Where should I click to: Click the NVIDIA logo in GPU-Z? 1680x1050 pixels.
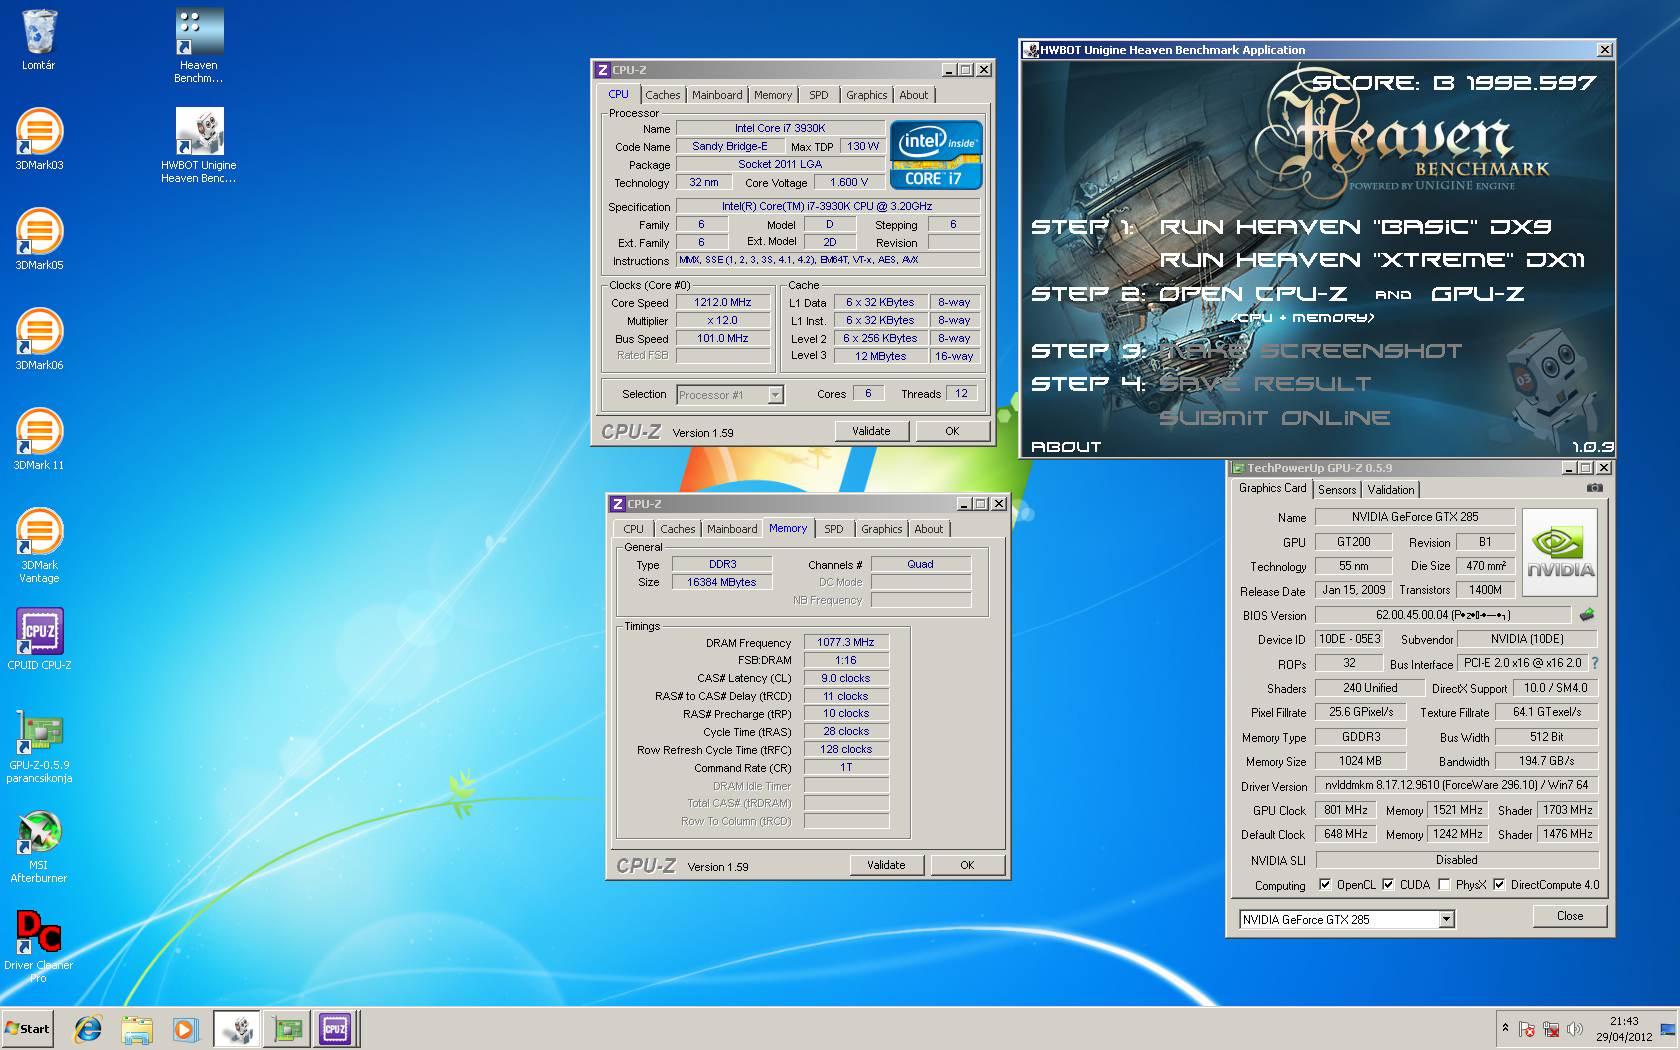(1560, 552)
